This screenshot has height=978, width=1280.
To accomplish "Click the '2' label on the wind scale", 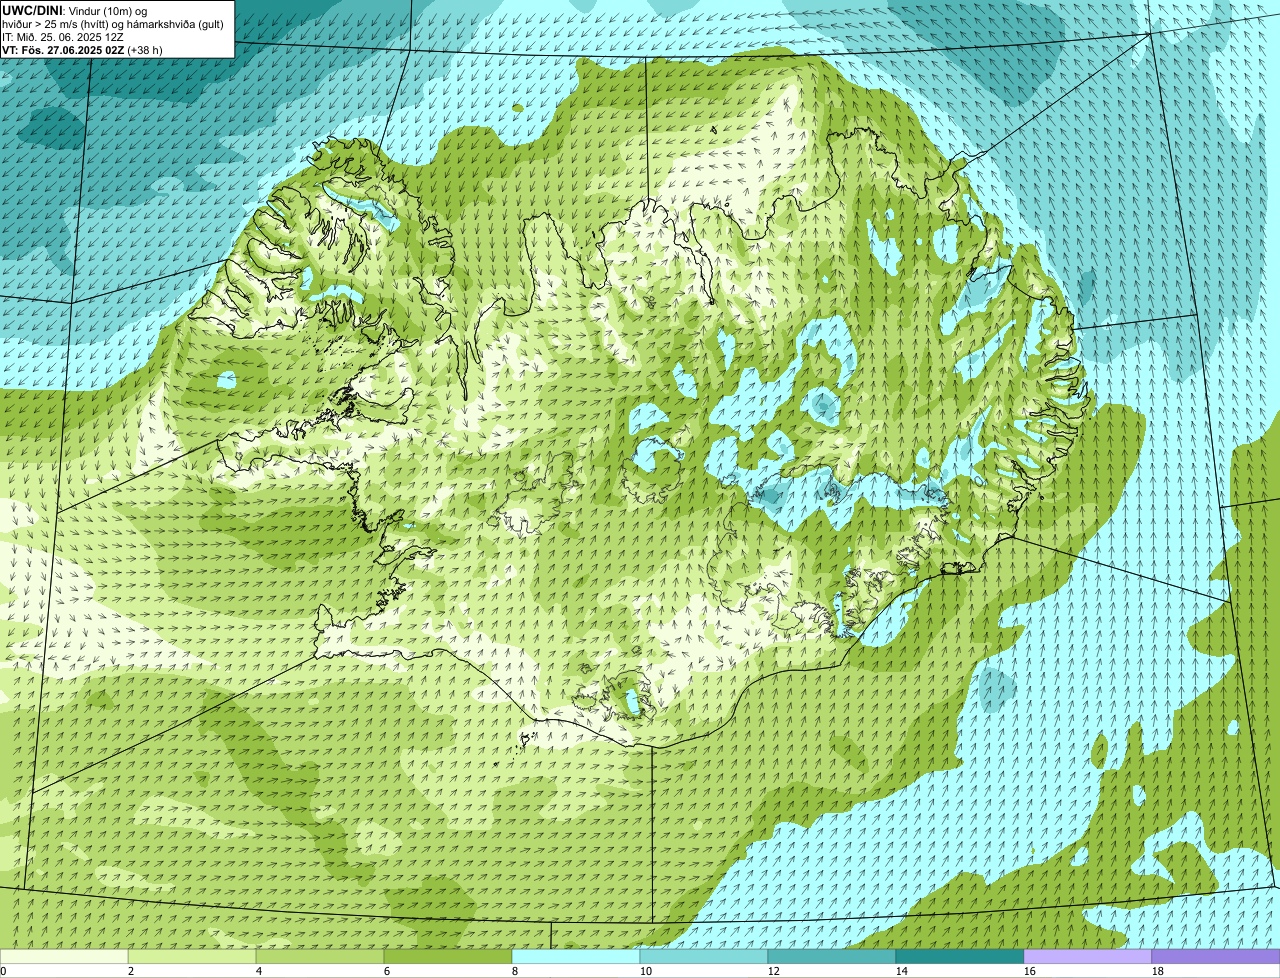I will (131, 971).
